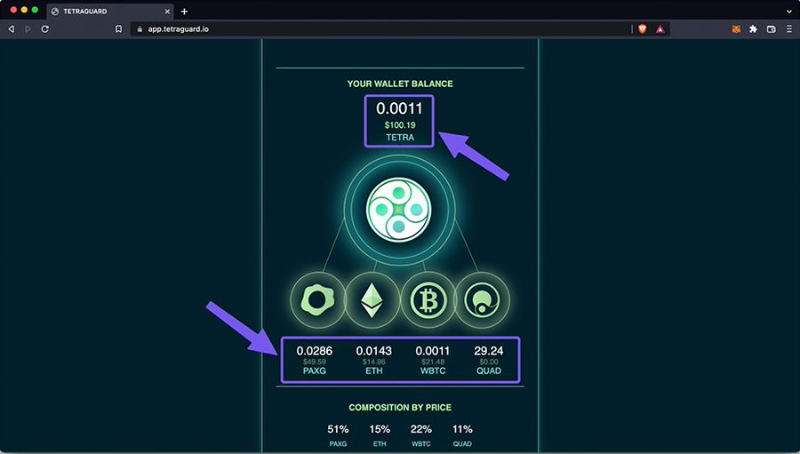Click the 0.0011 WBTC amount
This screenshot has width=800, height=454.
[433, 351]
